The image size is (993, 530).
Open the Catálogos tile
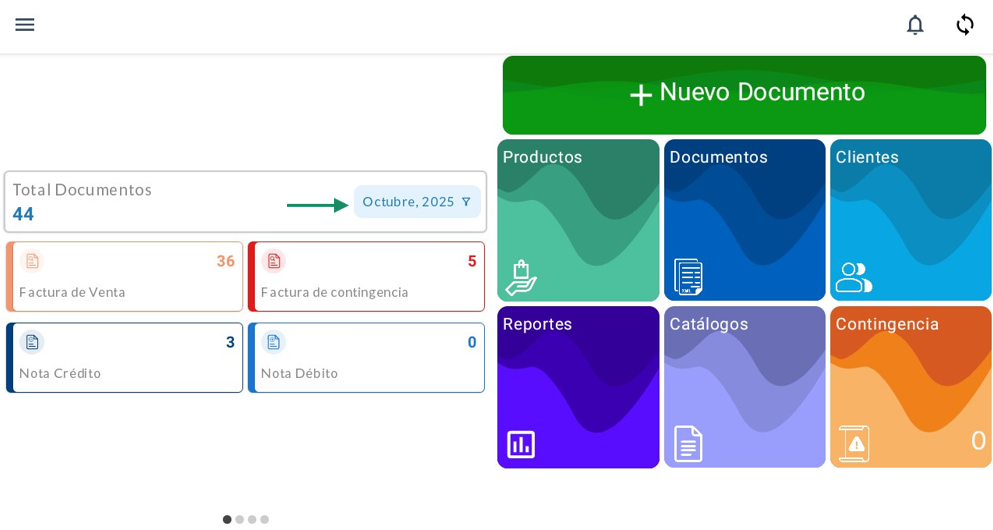(x=744, y=387)
